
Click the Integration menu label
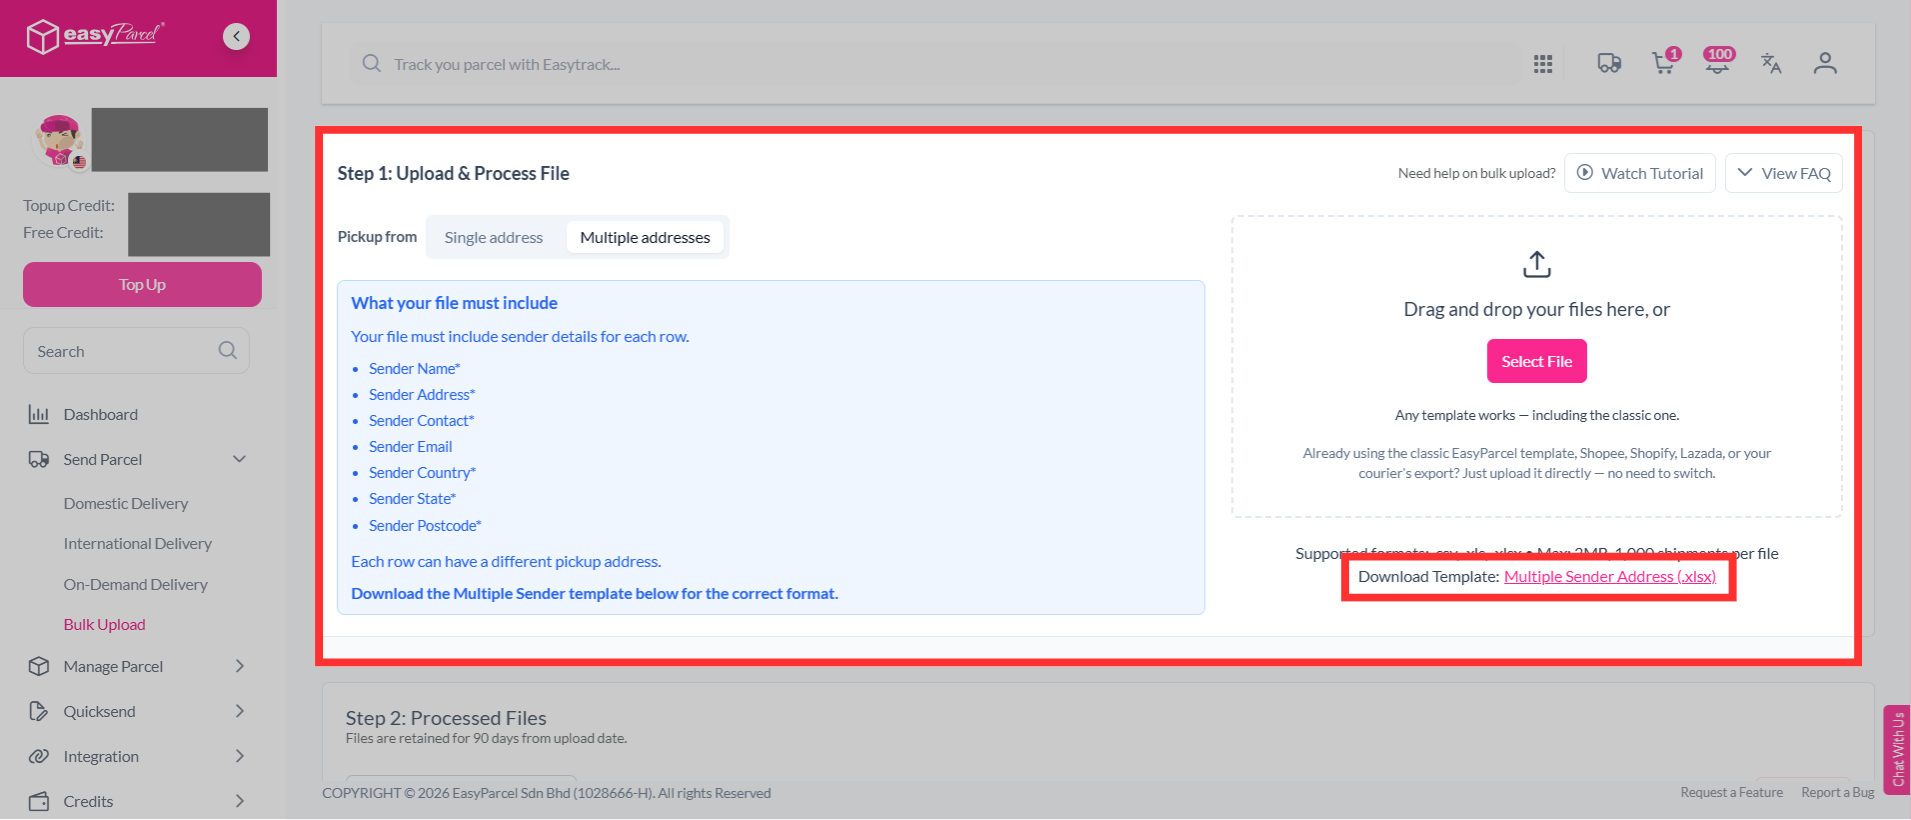pyautogui.click(x=101, y=756)
